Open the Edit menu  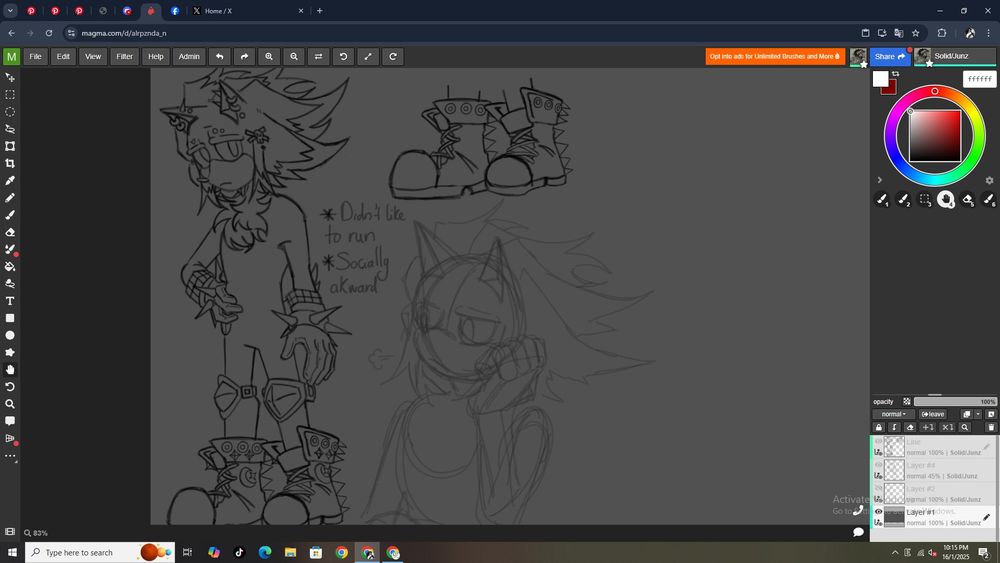[63, 57]
